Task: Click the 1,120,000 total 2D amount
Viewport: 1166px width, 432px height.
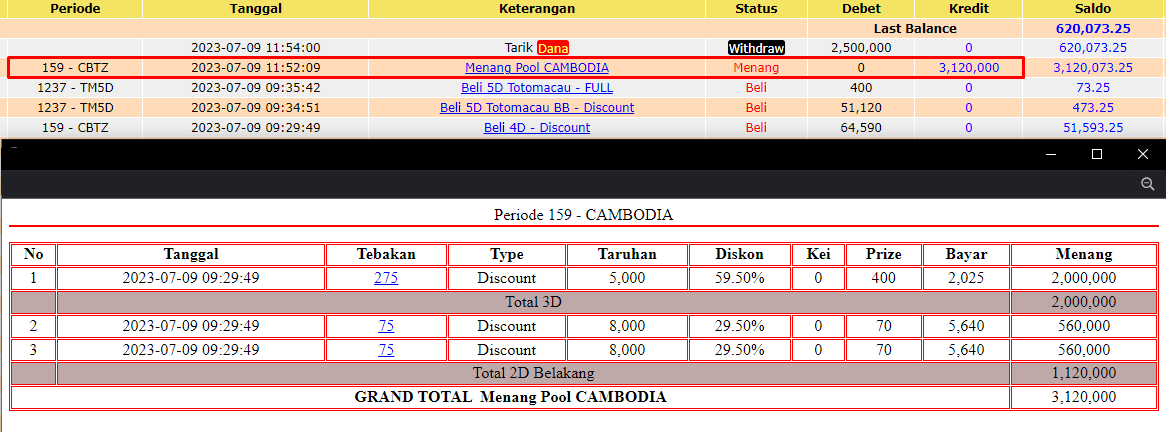Action: [1083, 373]
